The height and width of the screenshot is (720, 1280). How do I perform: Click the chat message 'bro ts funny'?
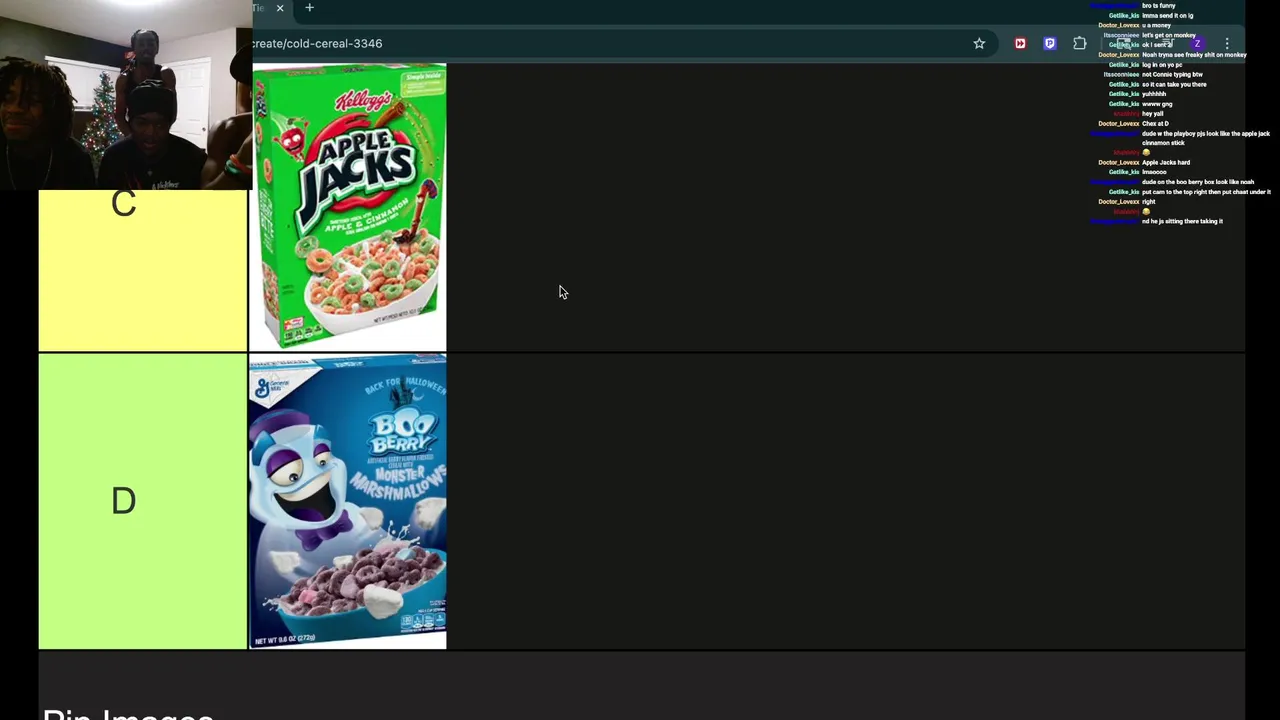click(1159, 6)
